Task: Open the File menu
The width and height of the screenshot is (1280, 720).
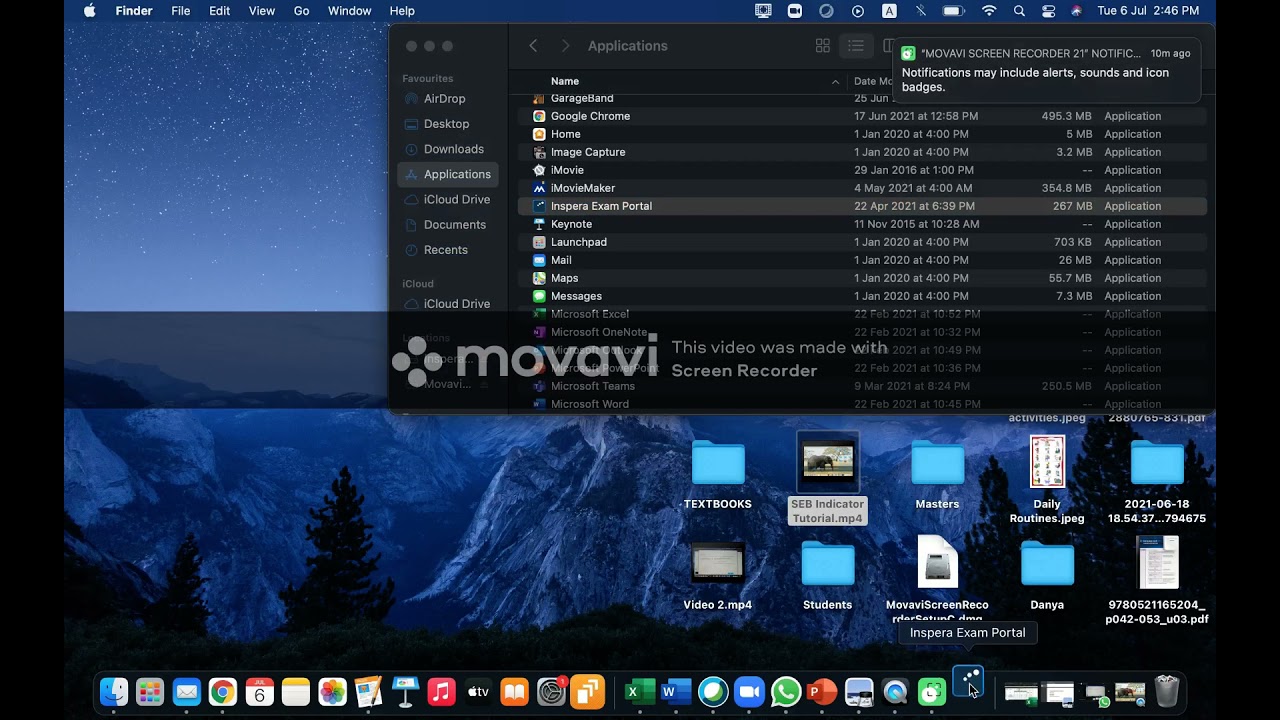Action: pyautogui.click(x=181, y=11)
